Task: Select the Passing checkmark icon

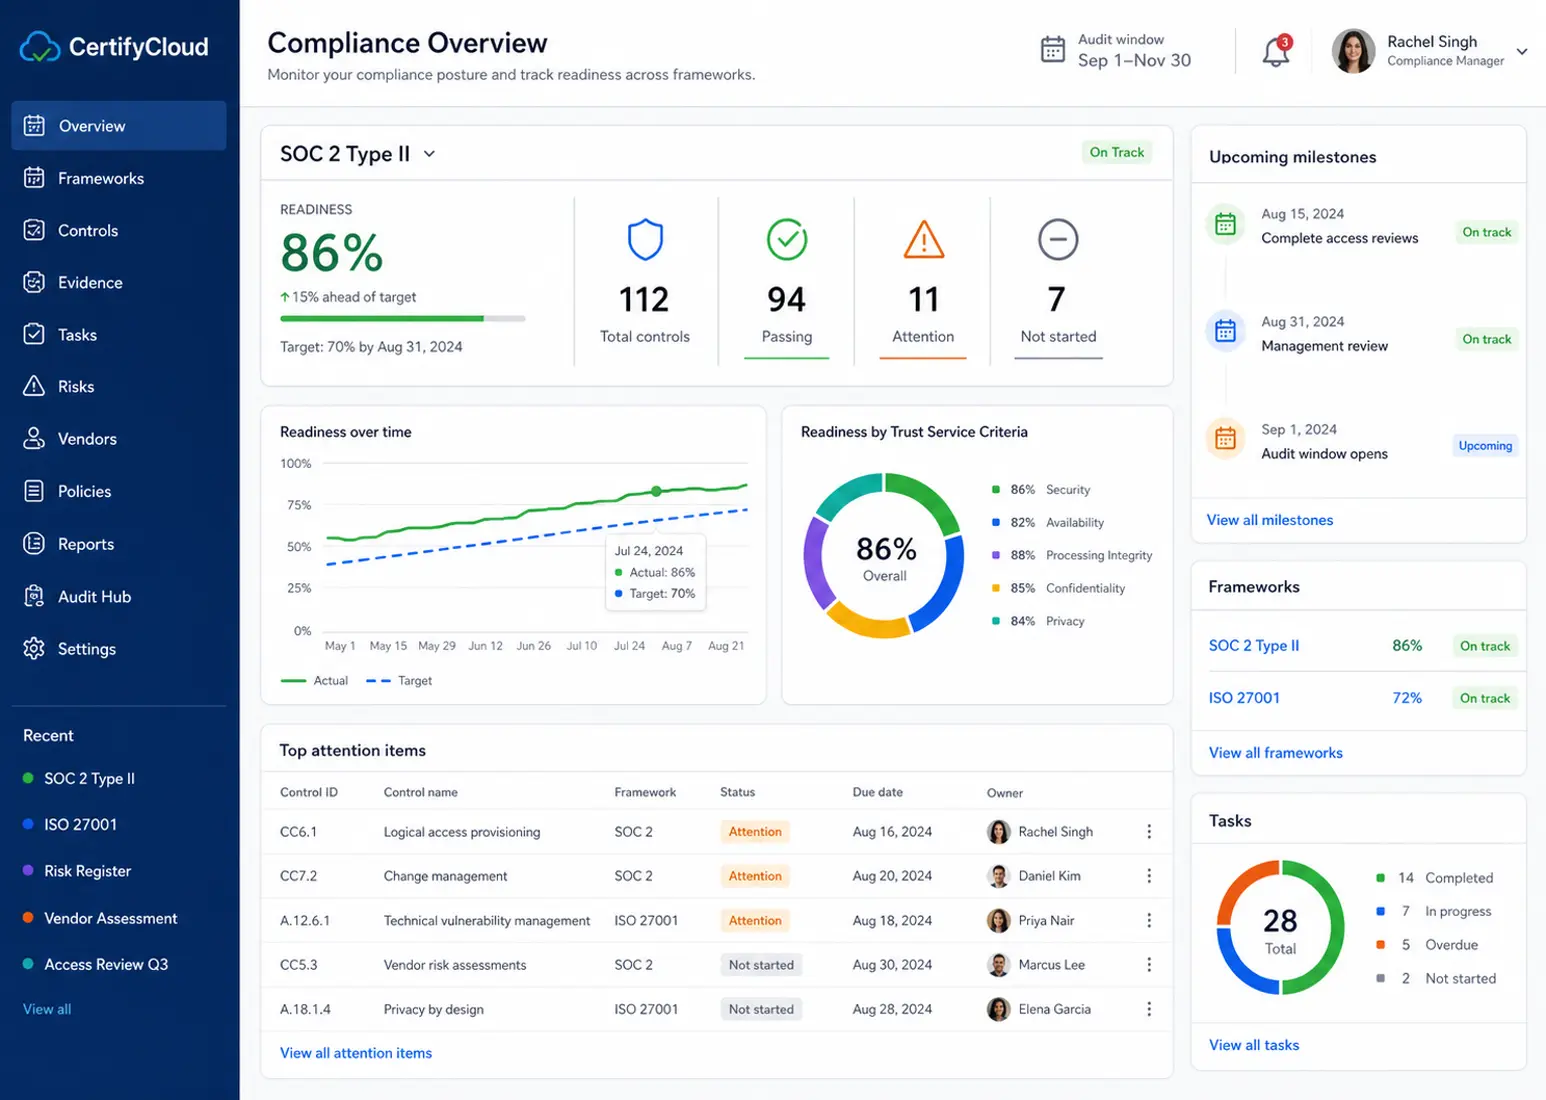Action: tap(787, 240)
